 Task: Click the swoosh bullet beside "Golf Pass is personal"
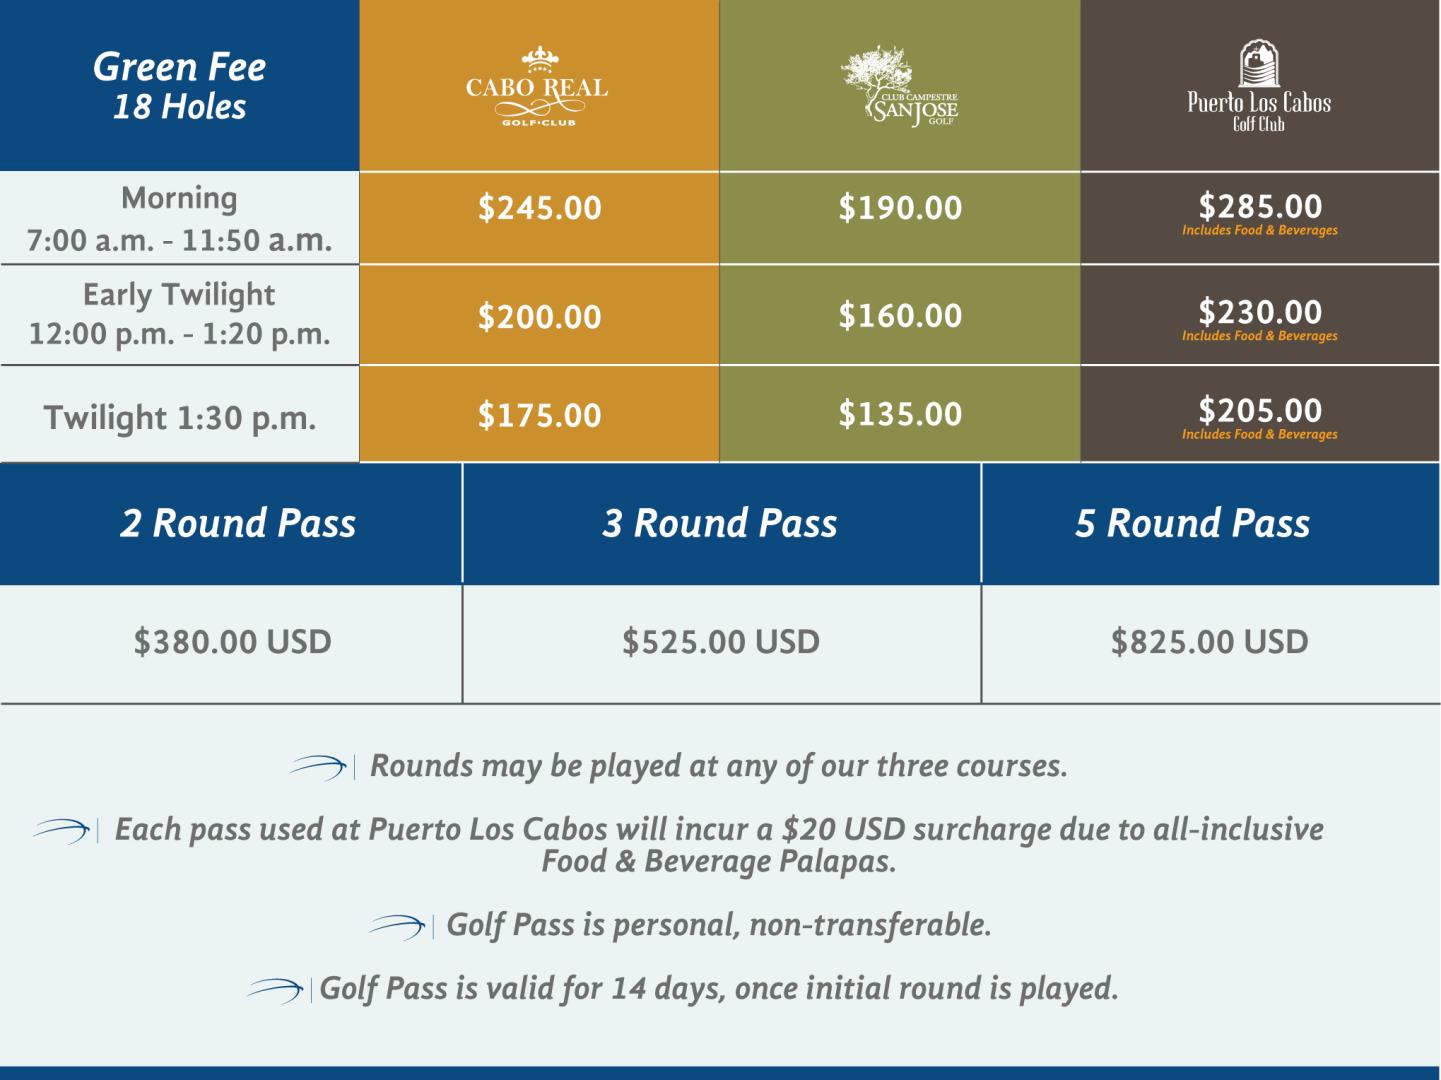(397, 926)
